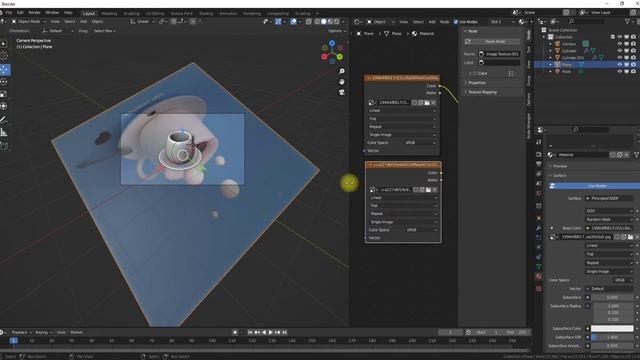Switch to the UV Editing workspace tab

click(155, 13)
